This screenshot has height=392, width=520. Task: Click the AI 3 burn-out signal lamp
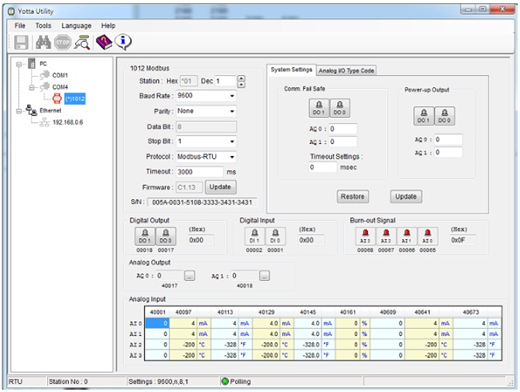click(365, 236)
